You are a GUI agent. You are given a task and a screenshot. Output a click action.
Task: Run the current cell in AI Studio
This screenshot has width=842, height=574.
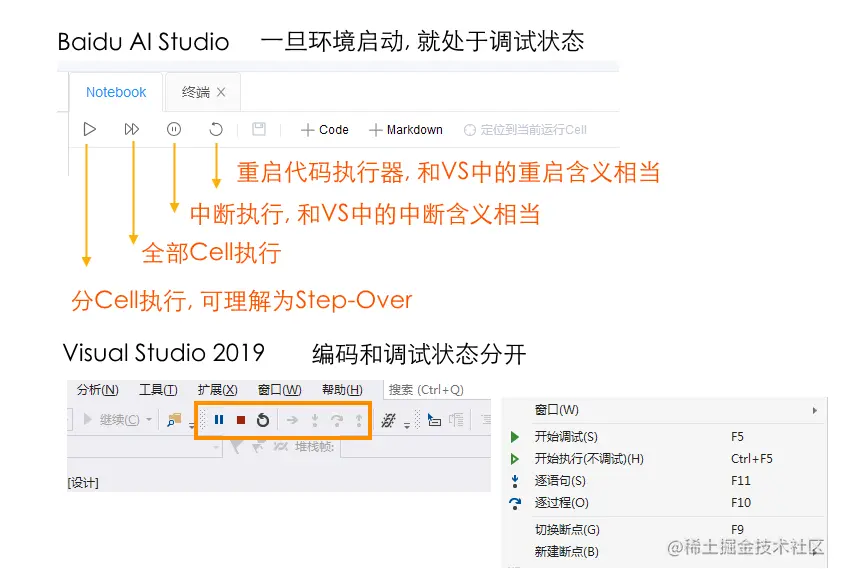[x=90, y=129]
